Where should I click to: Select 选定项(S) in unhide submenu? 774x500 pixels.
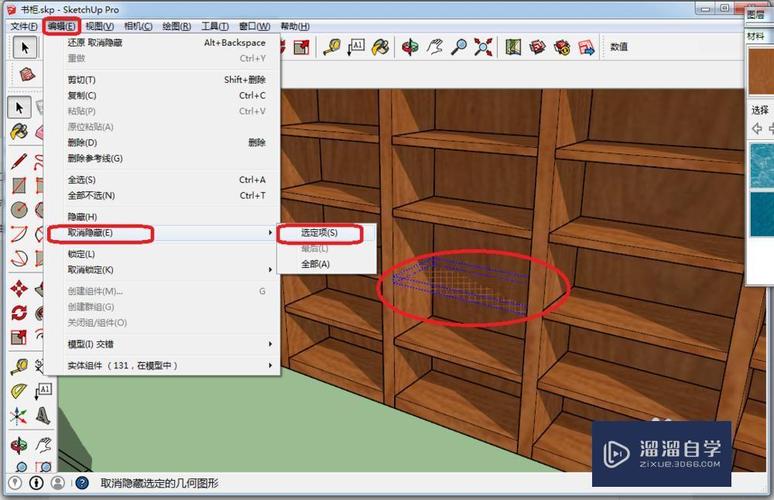(326, 232)
